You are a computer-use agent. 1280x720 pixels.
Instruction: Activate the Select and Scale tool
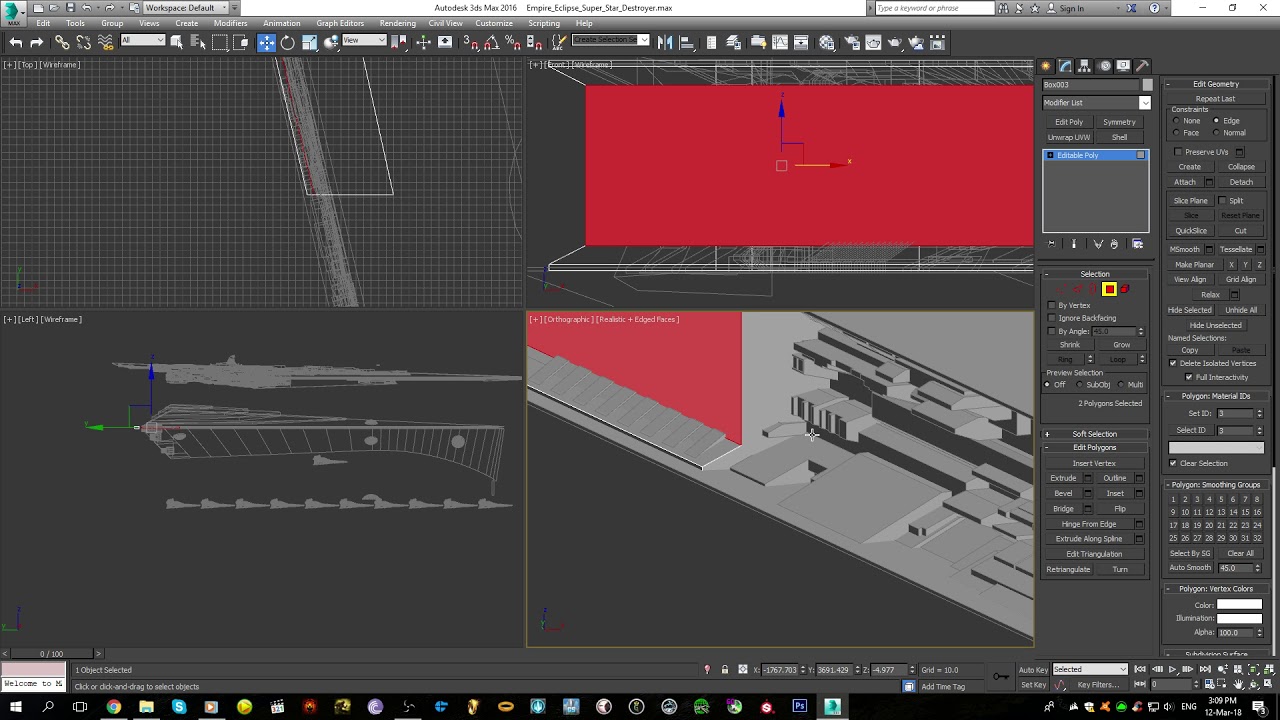point(309,42)
